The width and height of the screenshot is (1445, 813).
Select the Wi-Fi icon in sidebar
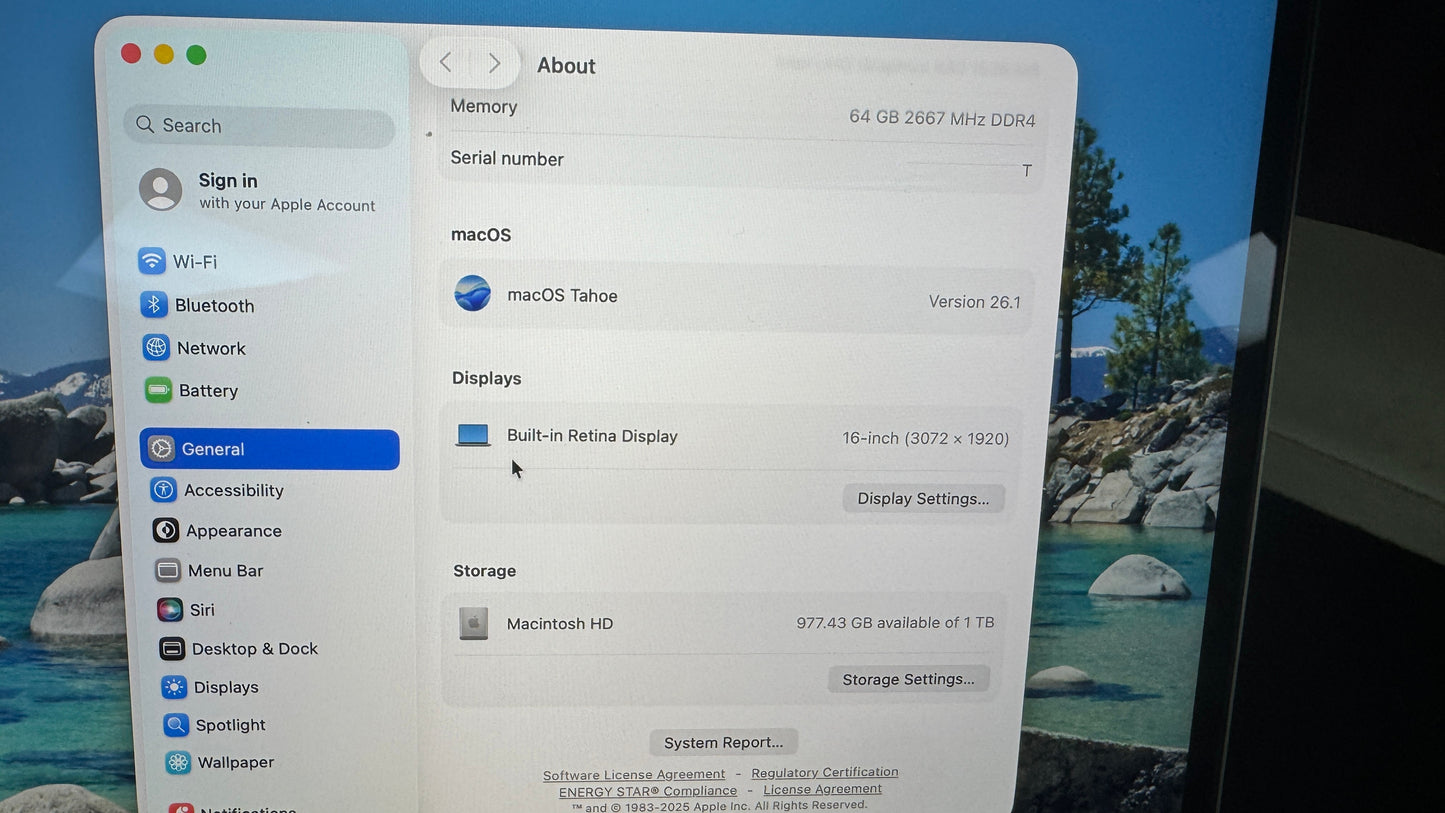[152, 261]
